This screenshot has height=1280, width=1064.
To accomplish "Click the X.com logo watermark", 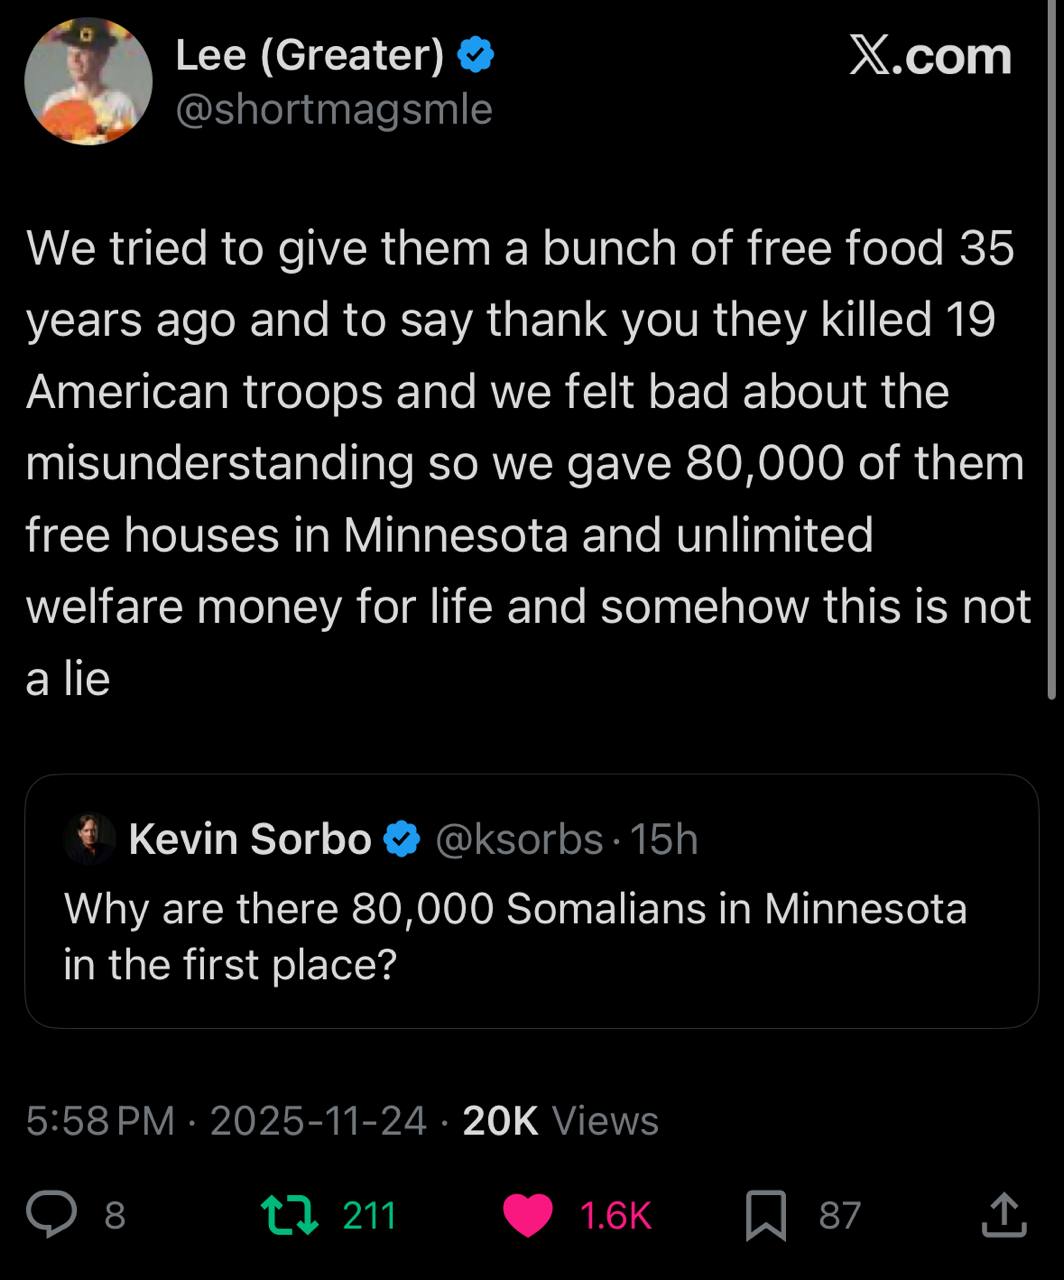I will point(930,56).
